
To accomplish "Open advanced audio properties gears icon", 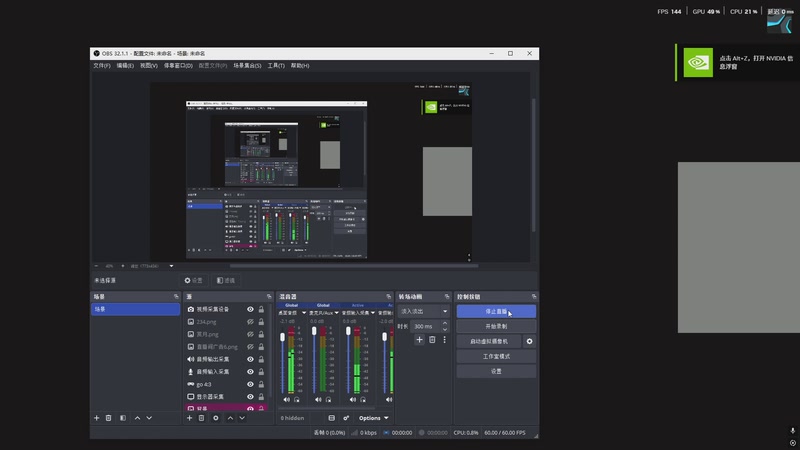I will (346, 418).
